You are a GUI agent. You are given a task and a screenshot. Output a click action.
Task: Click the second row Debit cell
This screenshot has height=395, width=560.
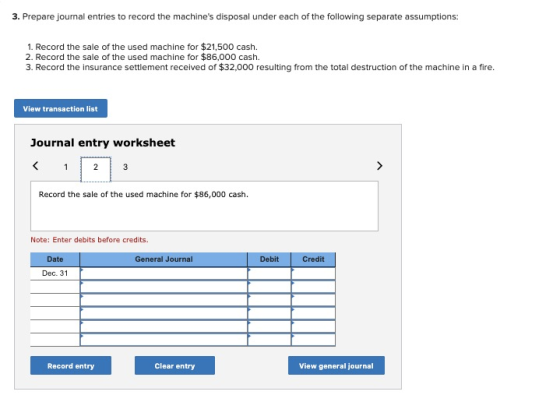269,287
